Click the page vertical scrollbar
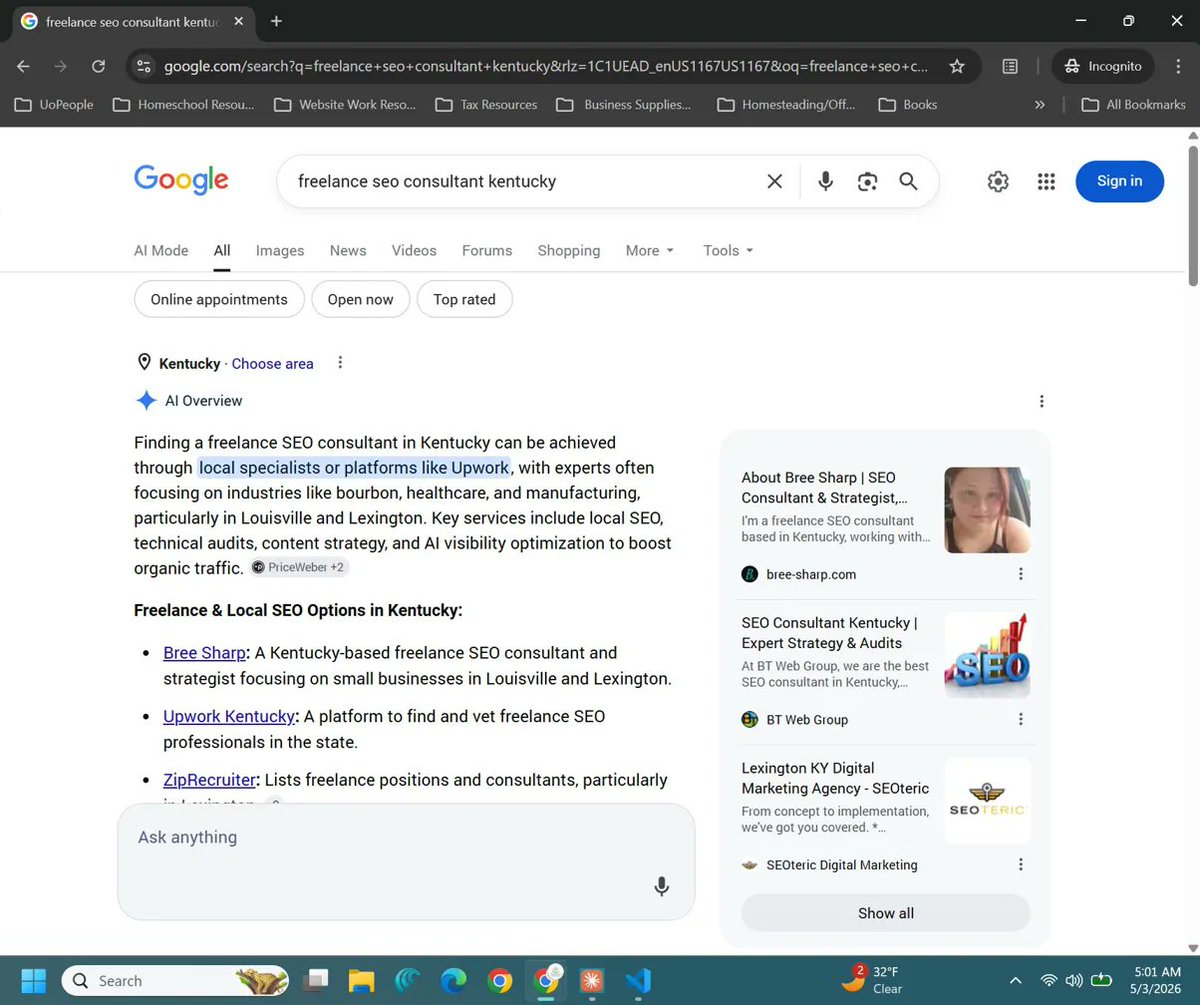1200x1005 pixels. click(x=1192, y=215)
